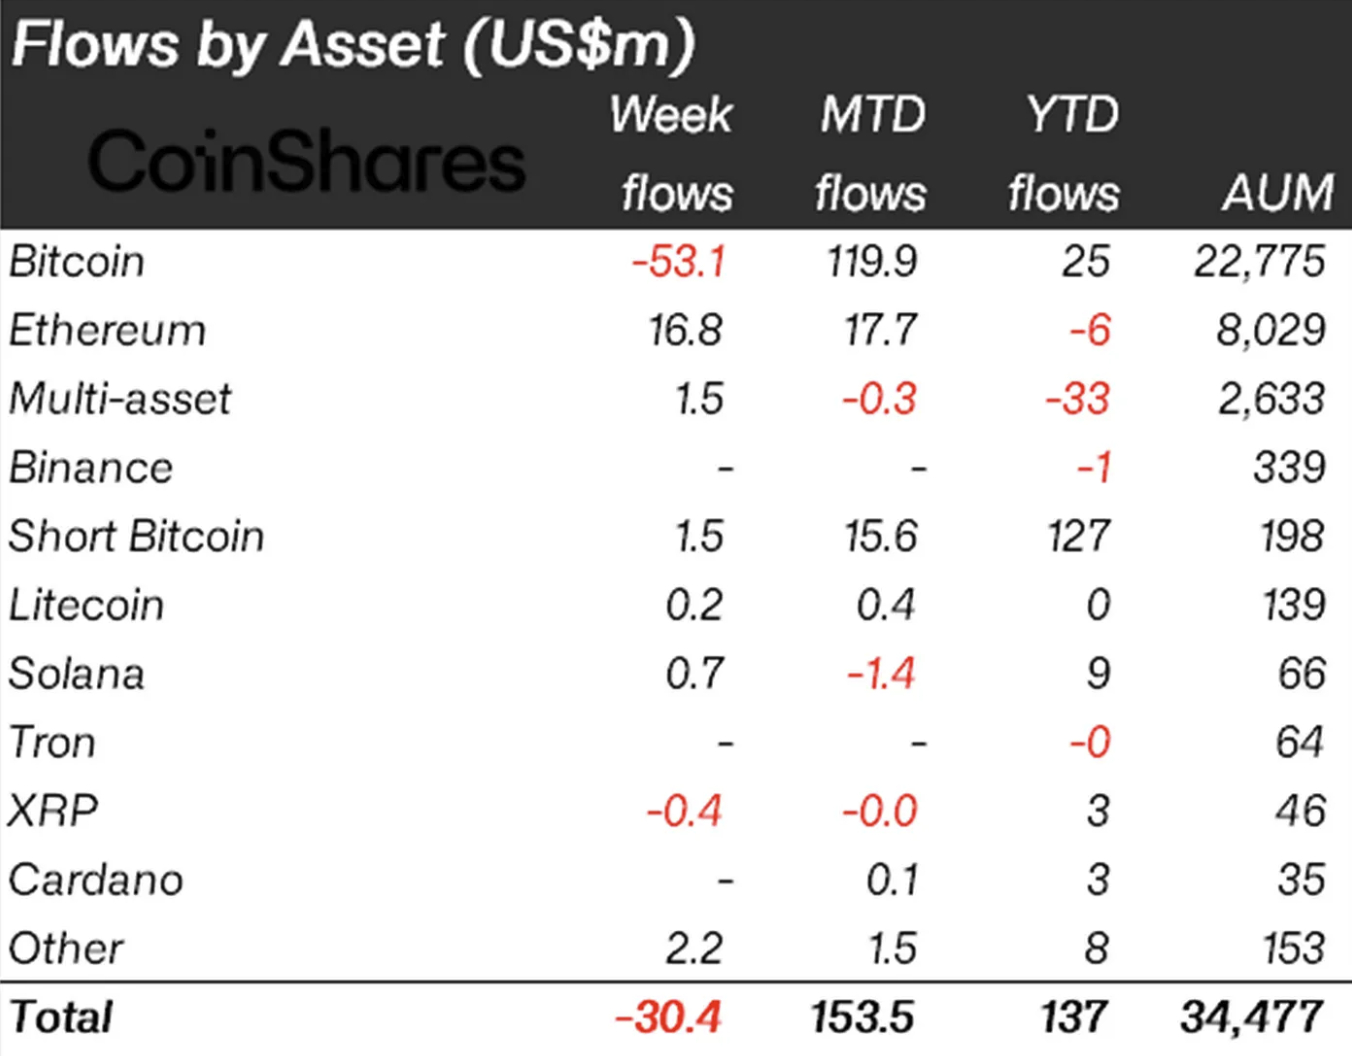Select the Solana row label
1352x1056 pixels.
[77, 674]
